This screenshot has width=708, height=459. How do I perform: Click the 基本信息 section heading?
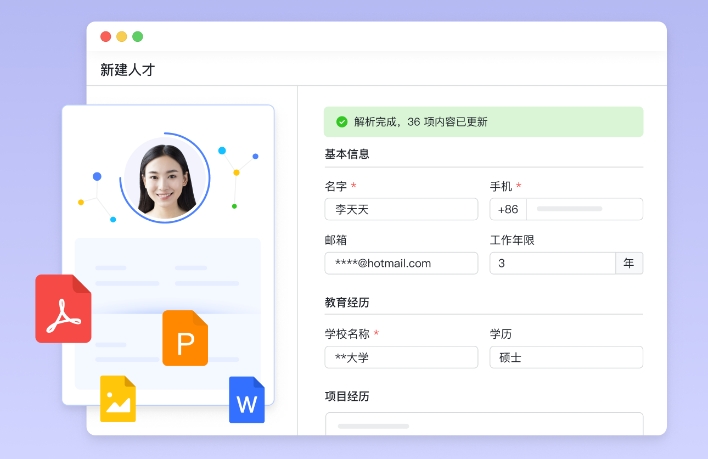347,154
